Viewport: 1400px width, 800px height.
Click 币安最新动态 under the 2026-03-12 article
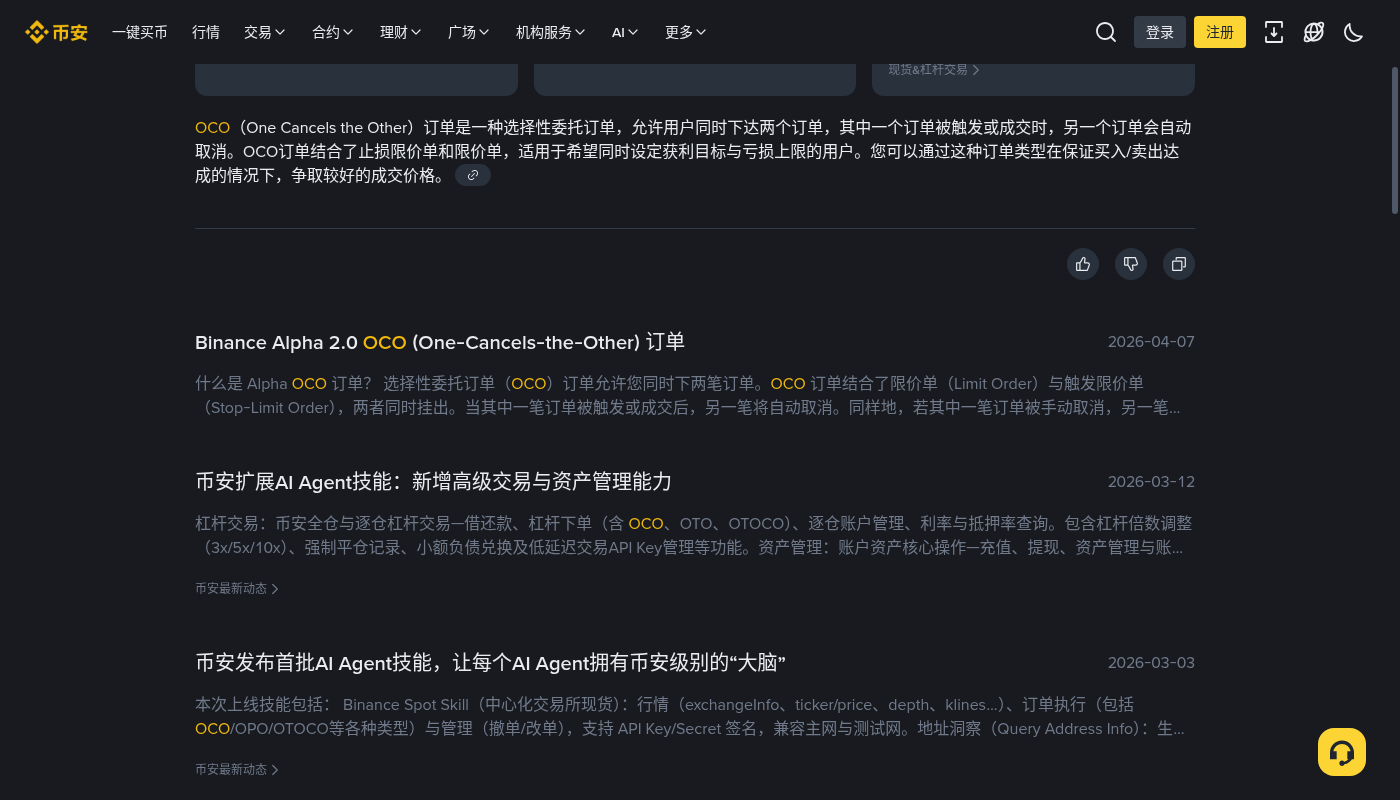point(237,589)
